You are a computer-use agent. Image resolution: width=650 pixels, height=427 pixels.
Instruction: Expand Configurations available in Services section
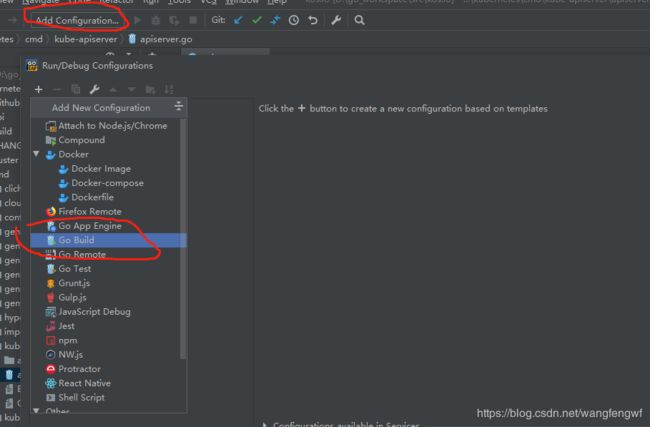(264, 424)
